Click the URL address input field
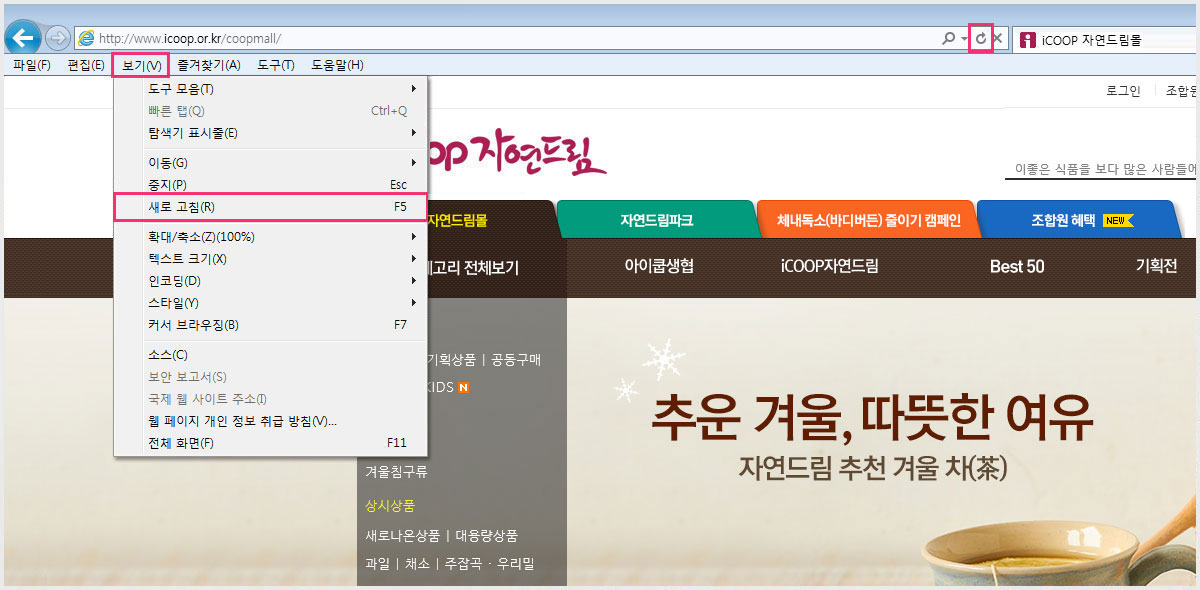Viewport: 1200px width, 590px height. click(x=500, y=38)
